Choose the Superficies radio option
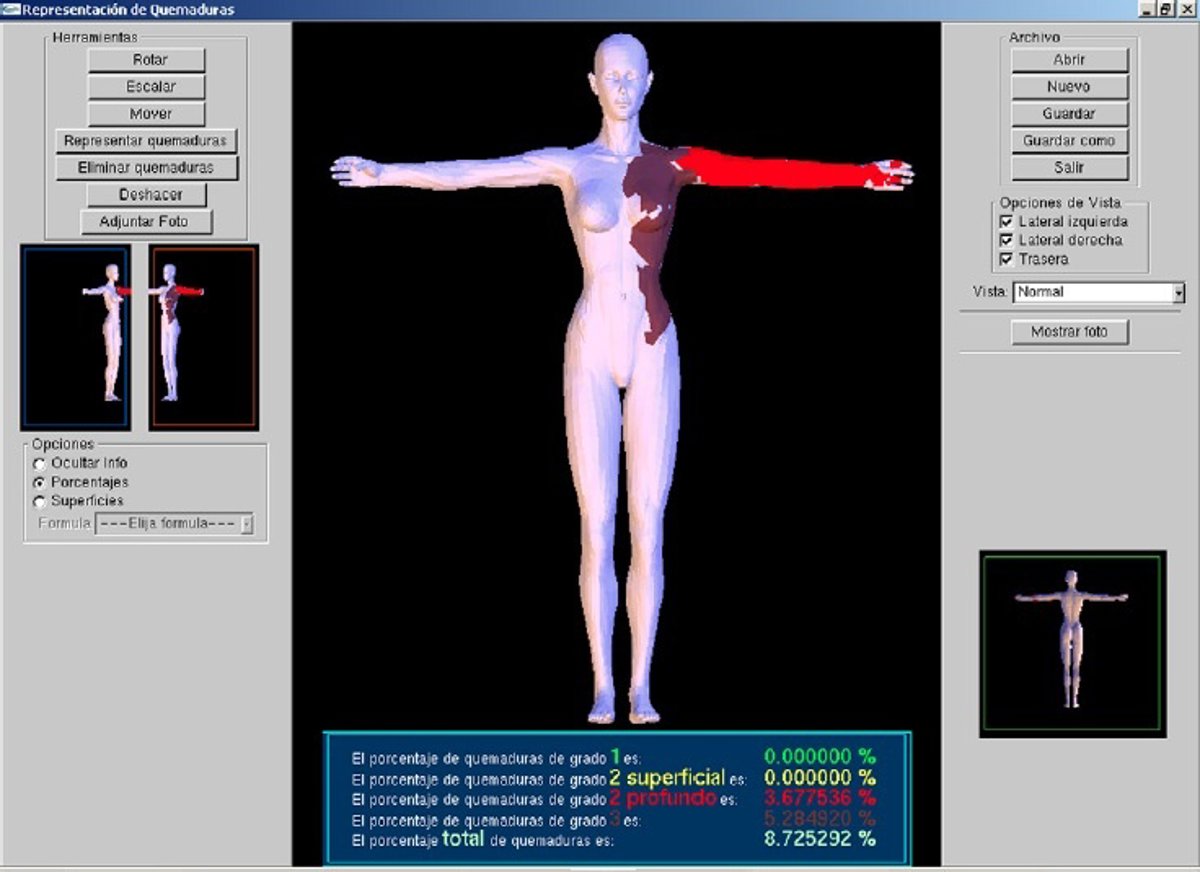This screenshot has width=1200, height=872. [x=40, y=501]
